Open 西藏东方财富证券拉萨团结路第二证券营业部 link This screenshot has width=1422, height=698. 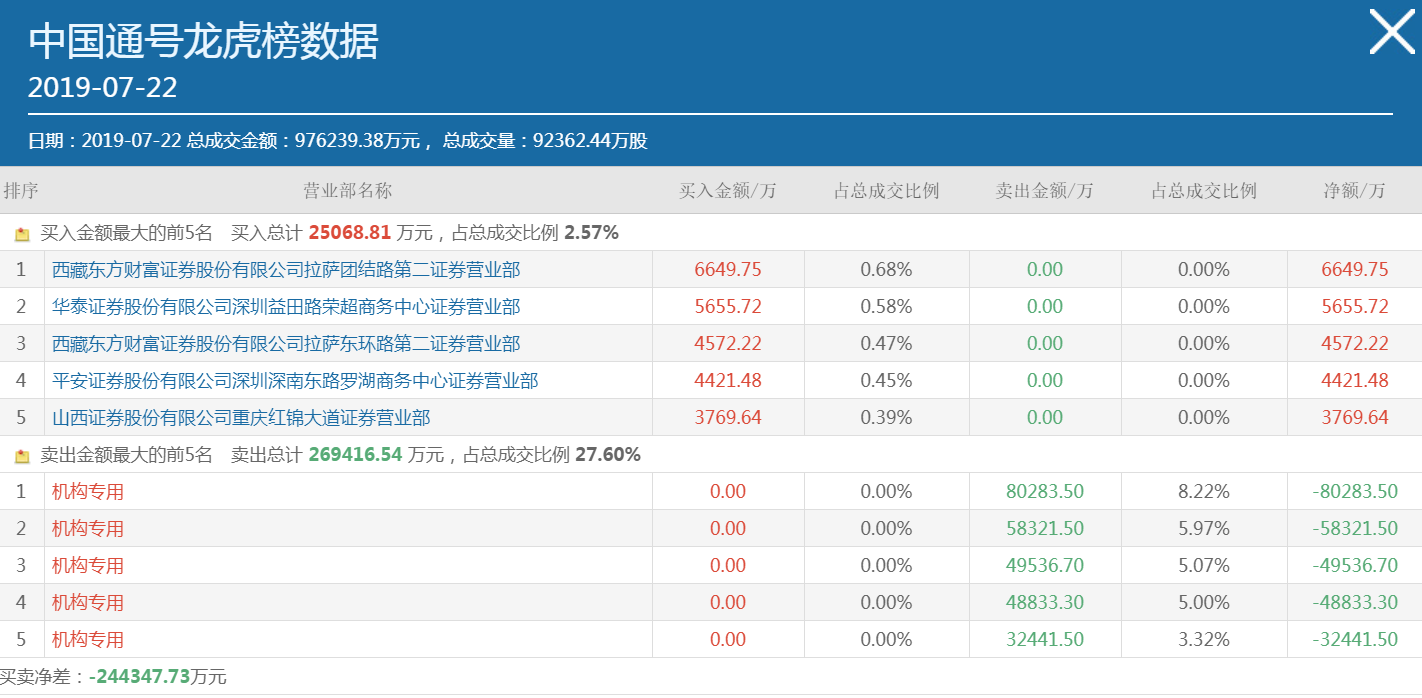tap(286, 270)
